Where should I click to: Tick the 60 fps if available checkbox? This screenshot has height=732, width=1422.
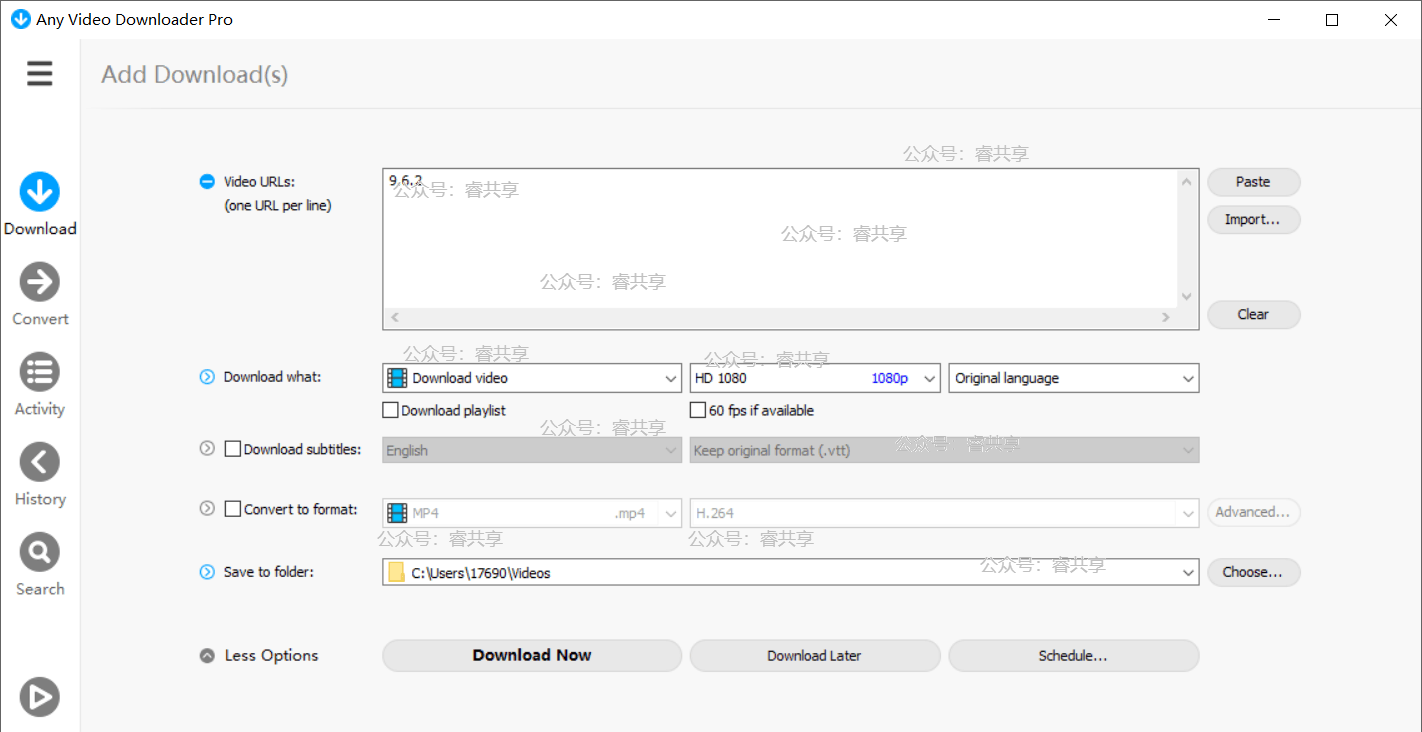[699, 410]
